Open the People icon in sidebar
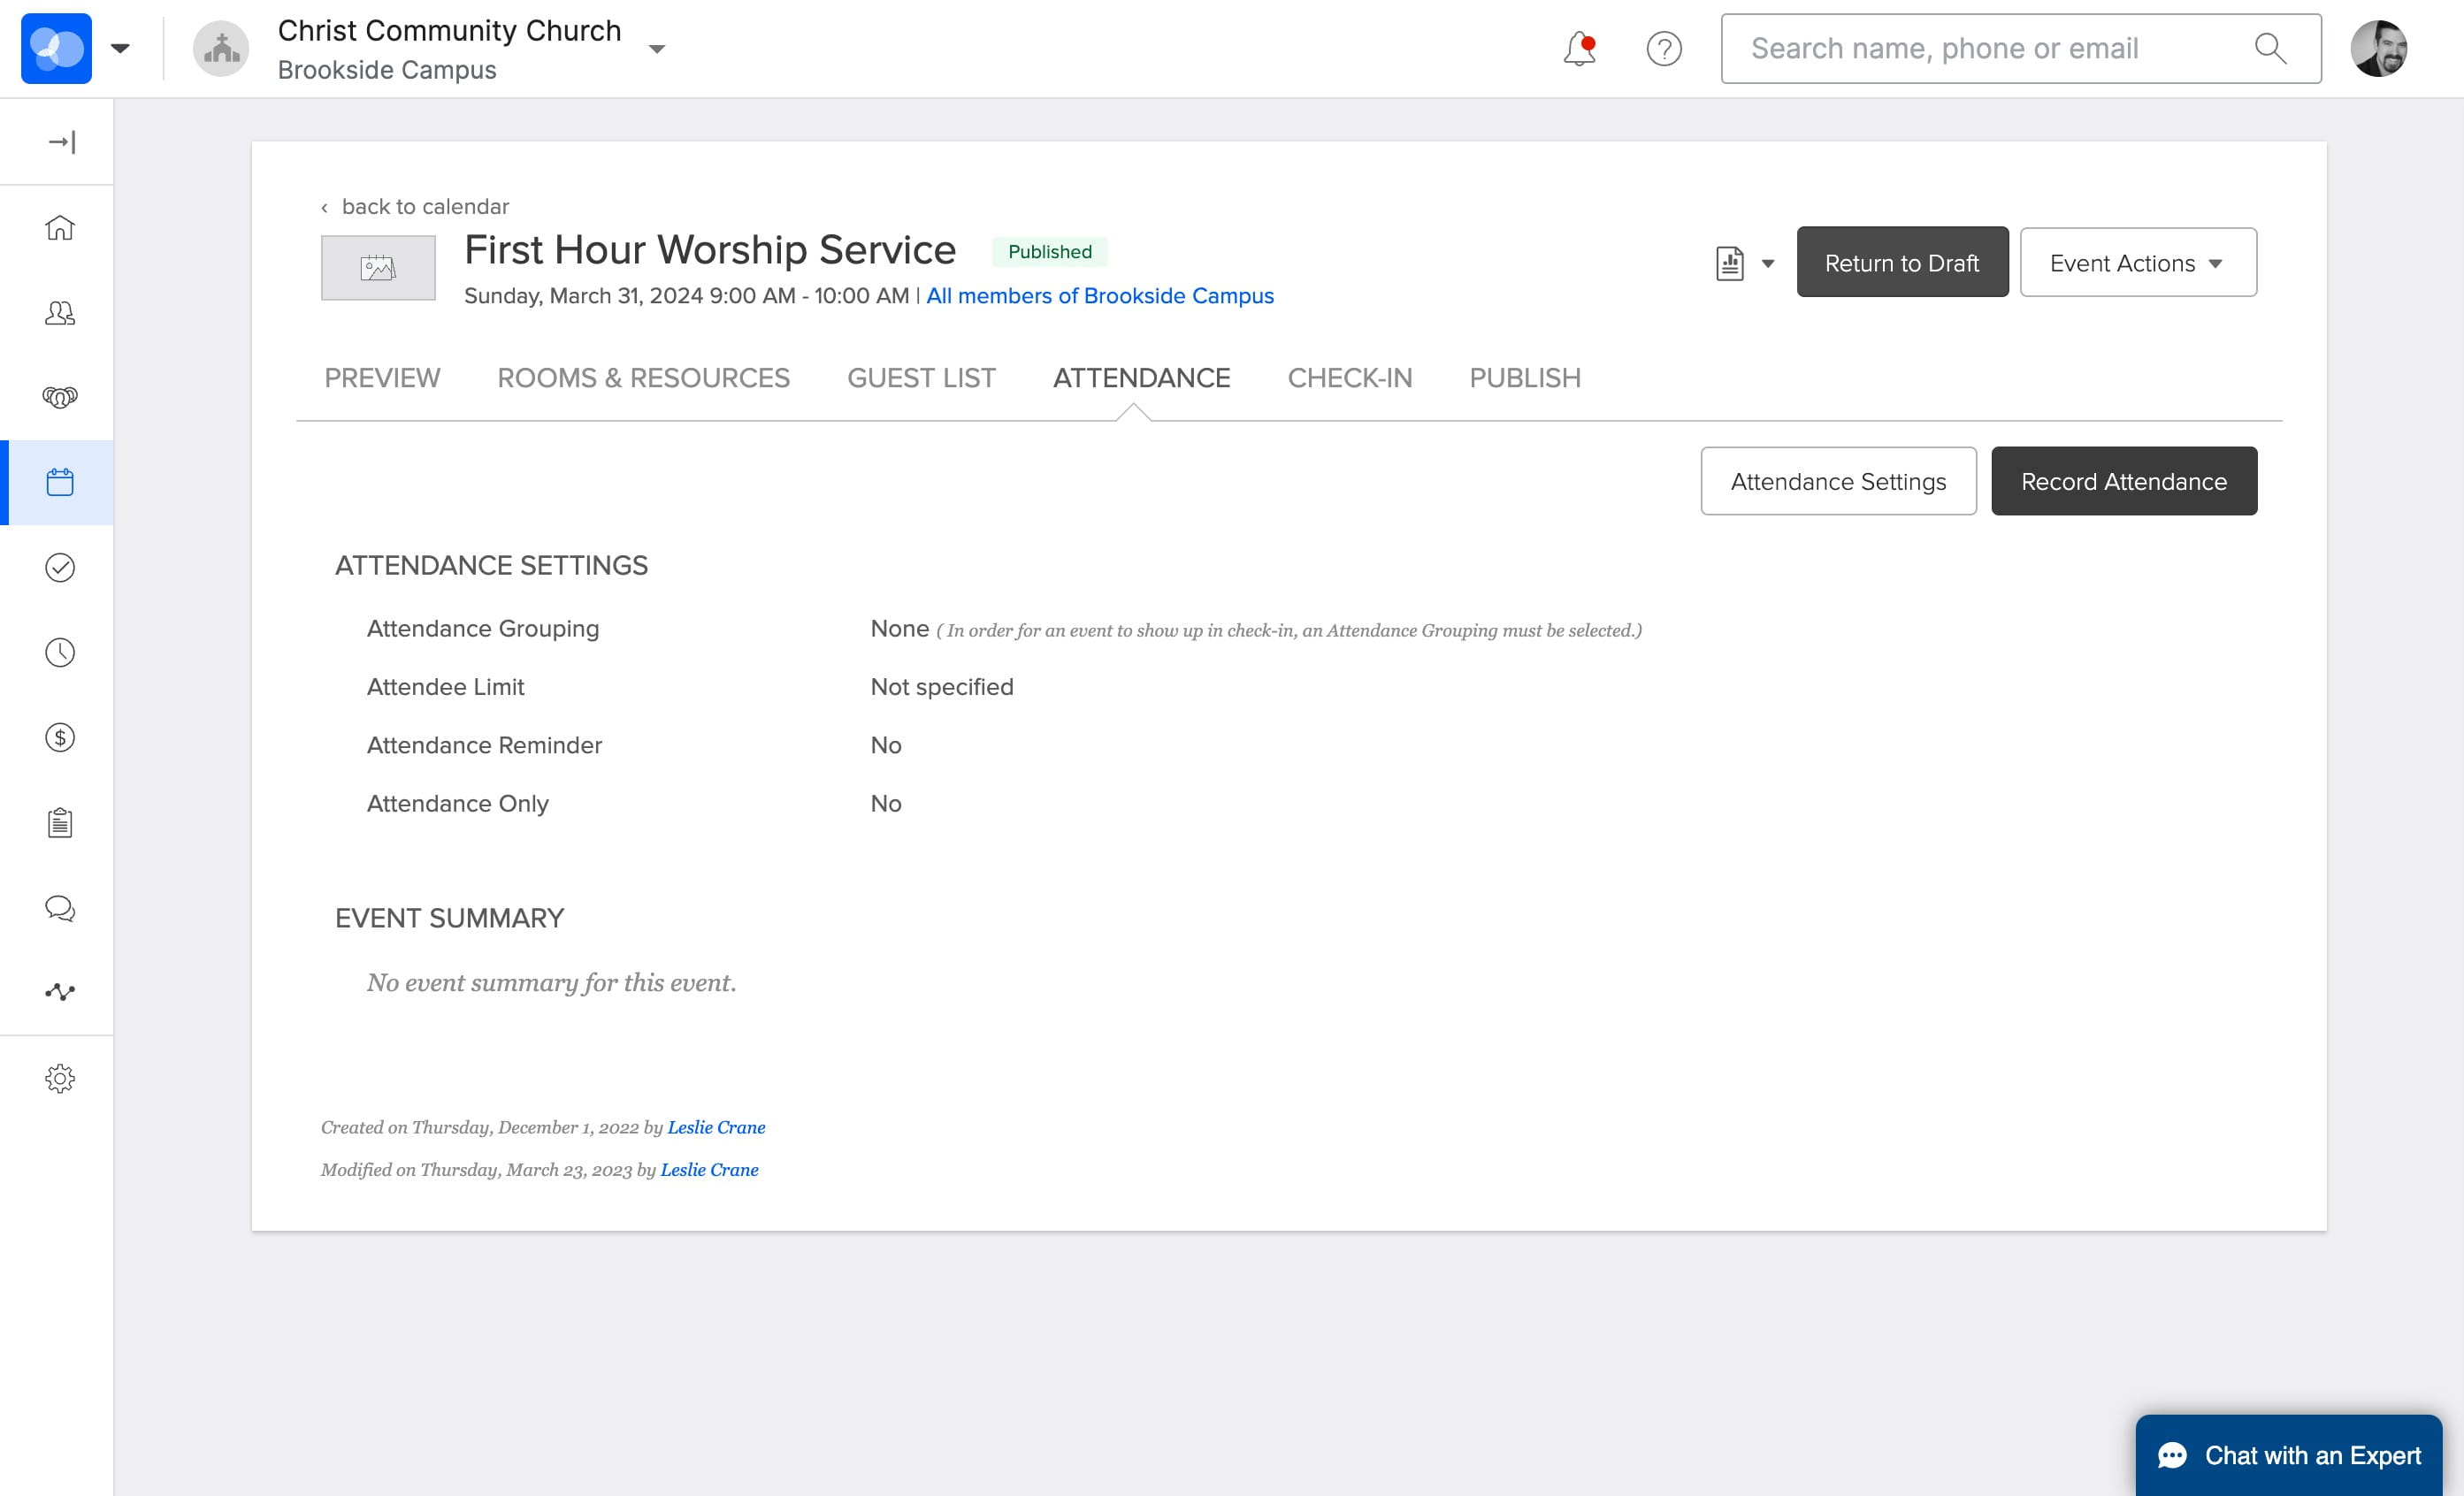This screenshot has width=2464, height=1496. pyautogui.click(x=60, y=313)
